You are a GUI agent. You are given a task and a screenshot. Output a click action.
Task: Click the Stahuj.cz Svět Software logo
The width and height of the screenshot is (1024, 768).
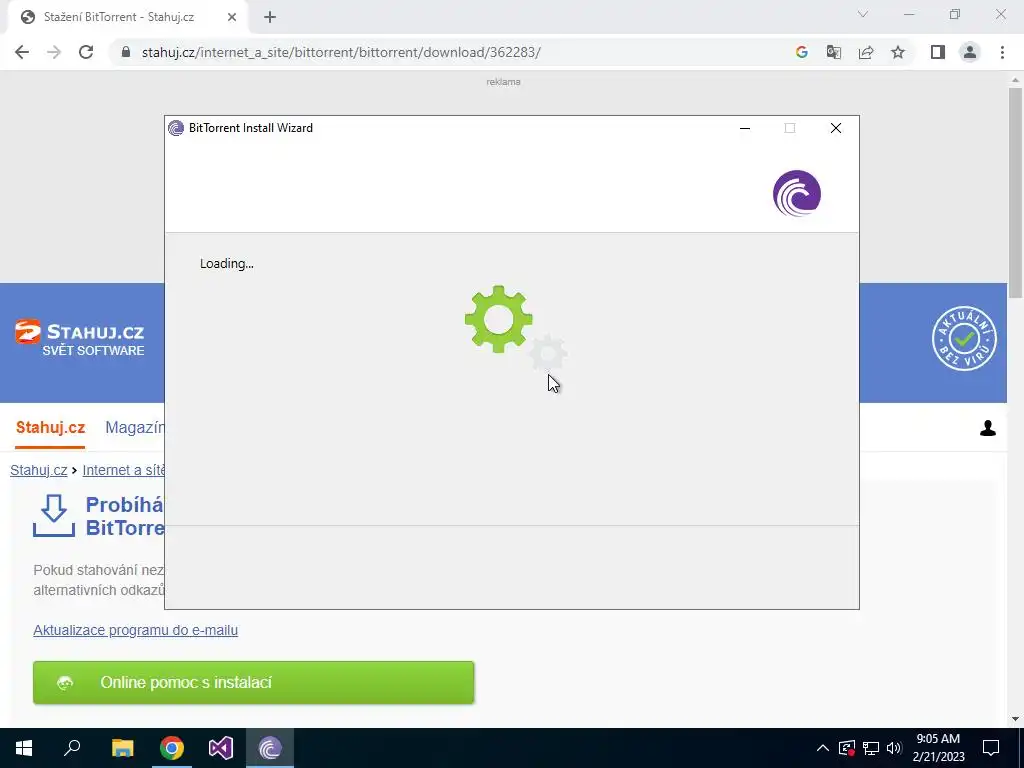(80, 338)
